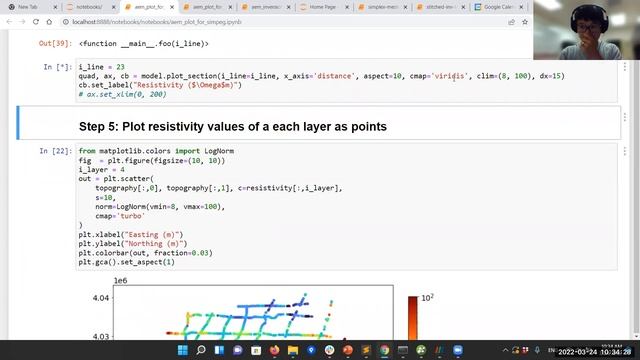This screenshot has height=360, width=640.
Task: Close the notebooks/ browser tab
Action: pyautogui.click(x=113, y=7)
